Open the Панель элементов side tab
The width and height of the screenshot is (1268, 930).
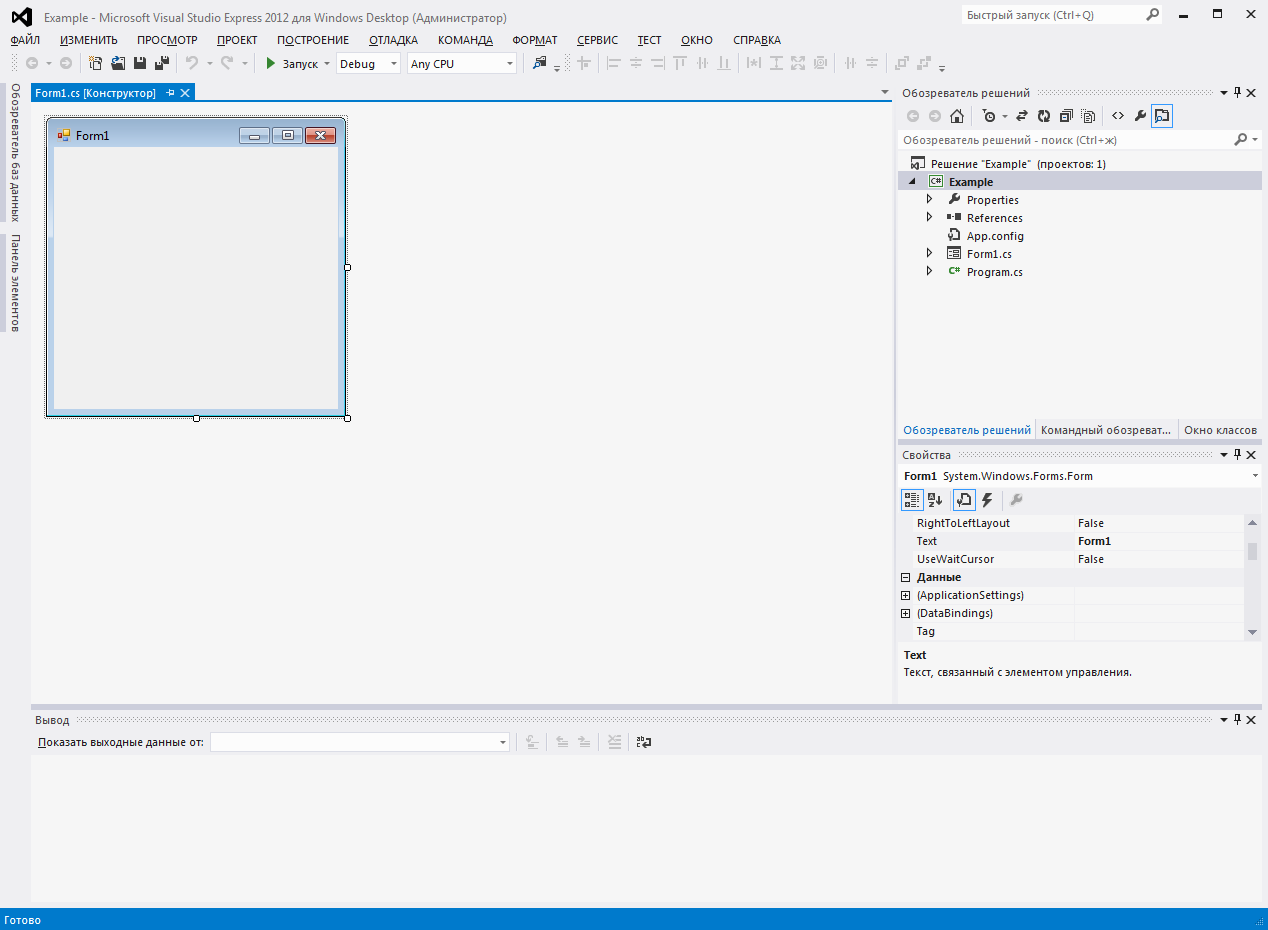pos(15,283)
